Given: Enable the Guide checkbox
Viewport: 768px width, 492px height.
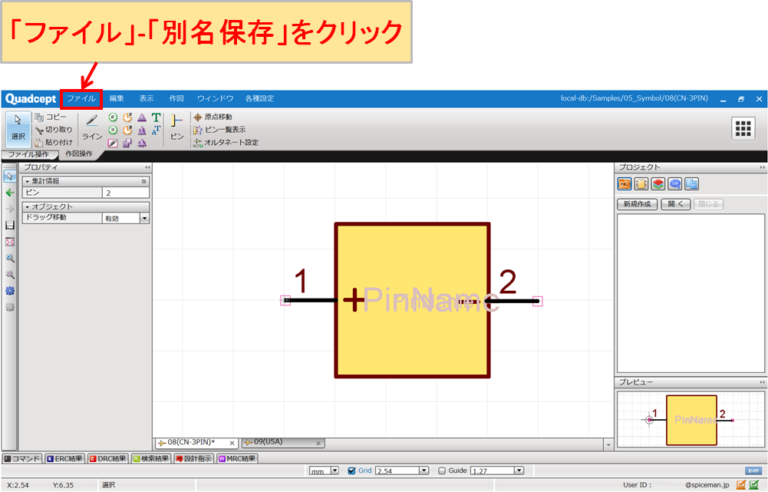Looking at the screenshot, I should (442, 470).
